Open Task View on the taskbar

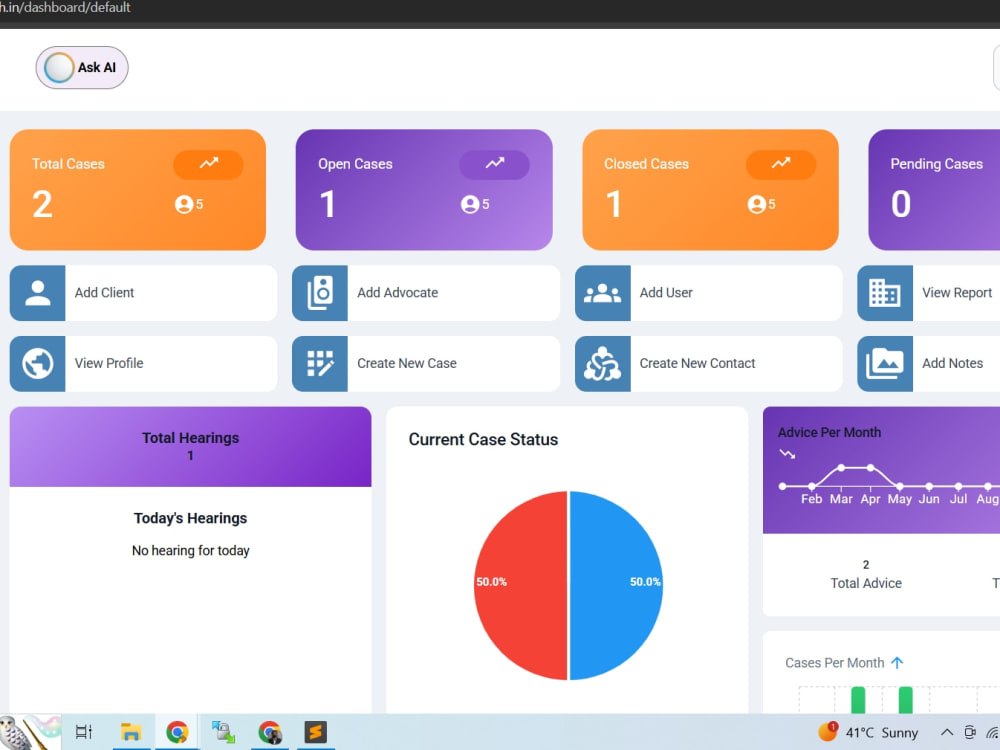tap(84, 732)
